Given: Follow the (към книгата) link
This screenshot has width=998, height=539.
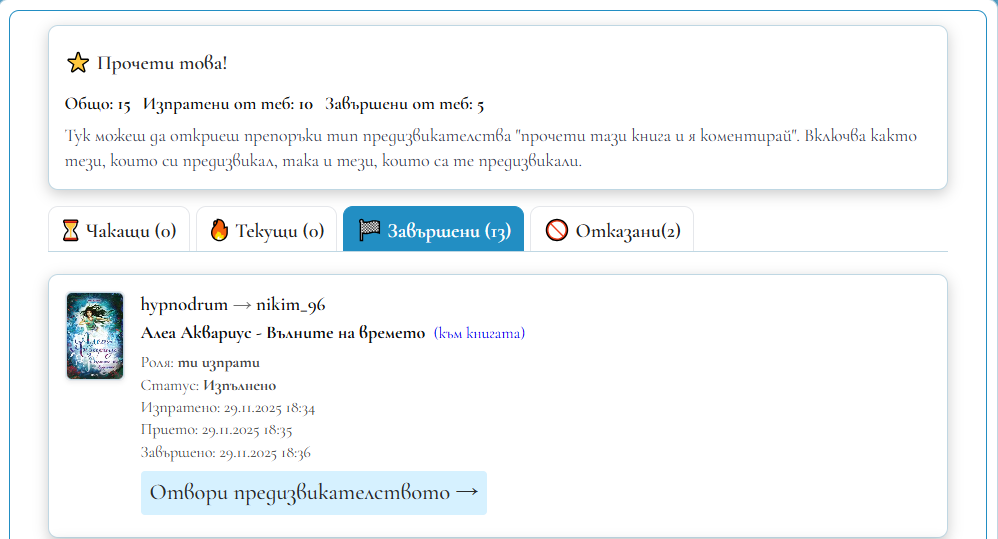Looking at the screenshot, I should [479, 333].
